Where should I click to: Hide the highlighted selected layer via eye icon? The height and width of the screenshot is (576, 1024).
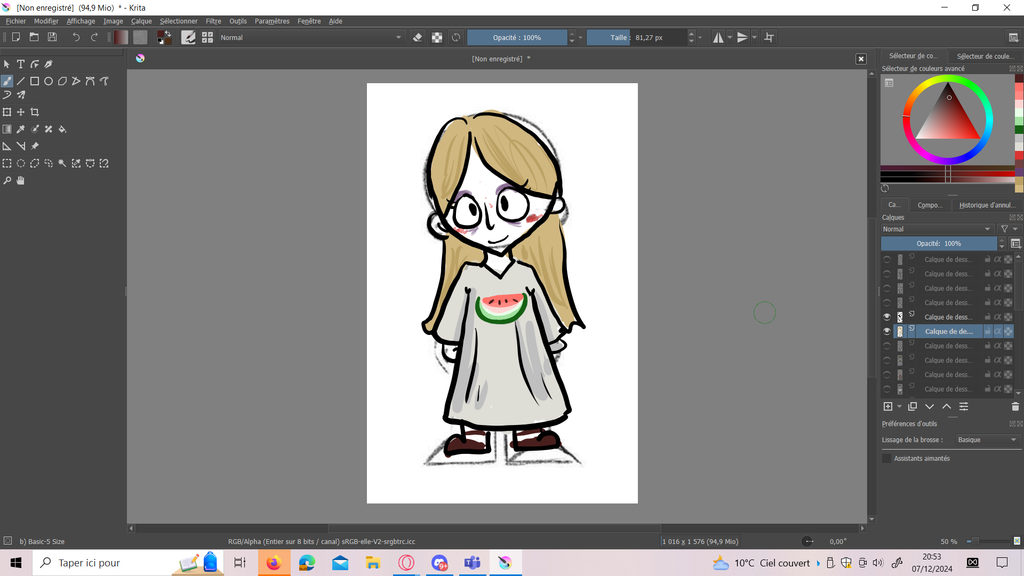tap(886, 331)
